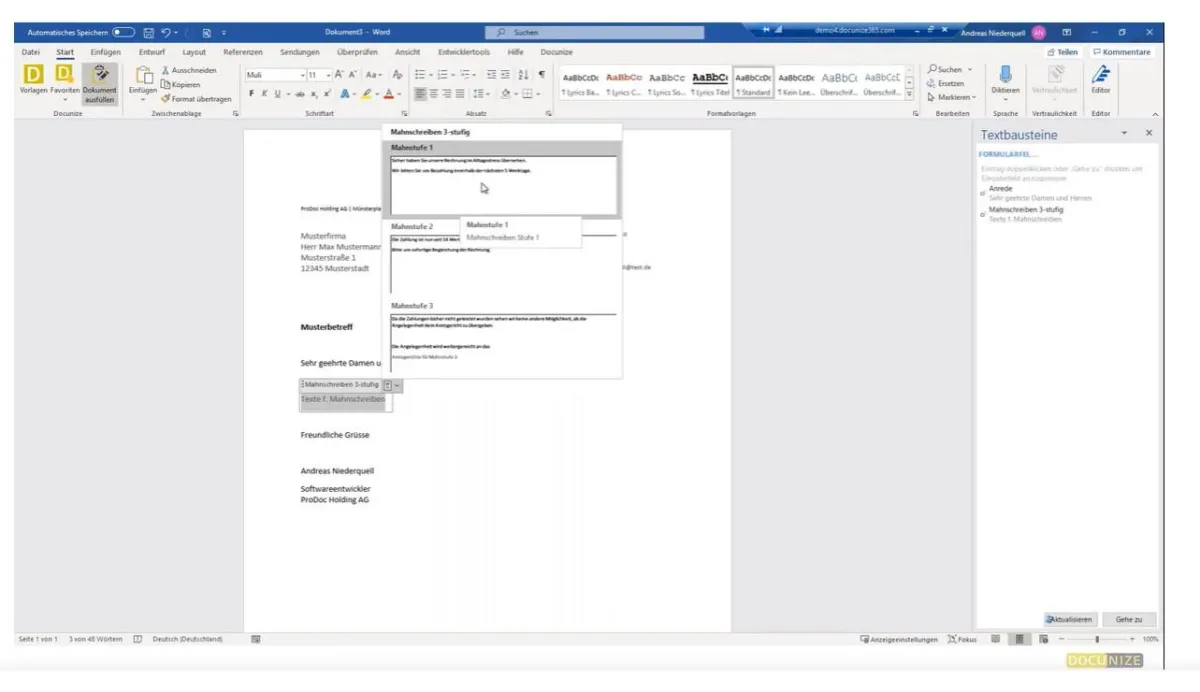The image size is (1200, 692).
Task: Adjust the zoom slider in the status bar
Action: tap(1097, 639)
